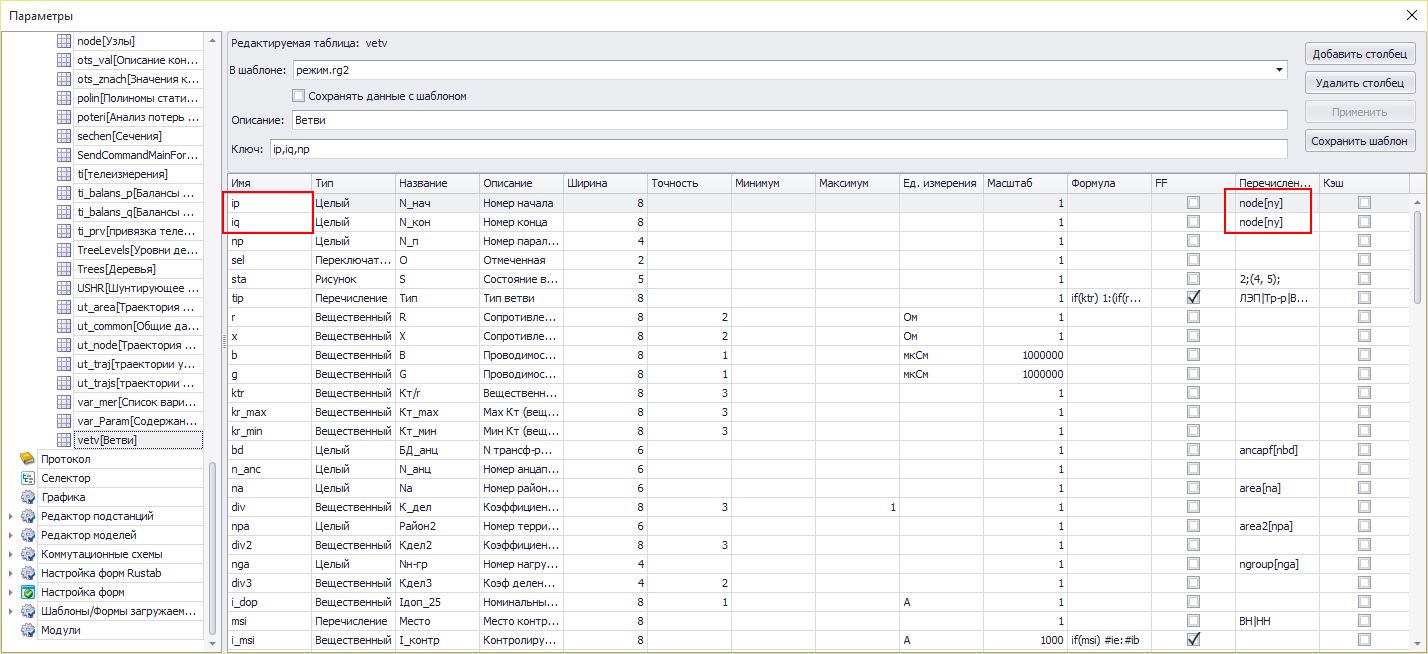Click the Протокол icon
Viewport: 1428px width, 654px height.
28,459
